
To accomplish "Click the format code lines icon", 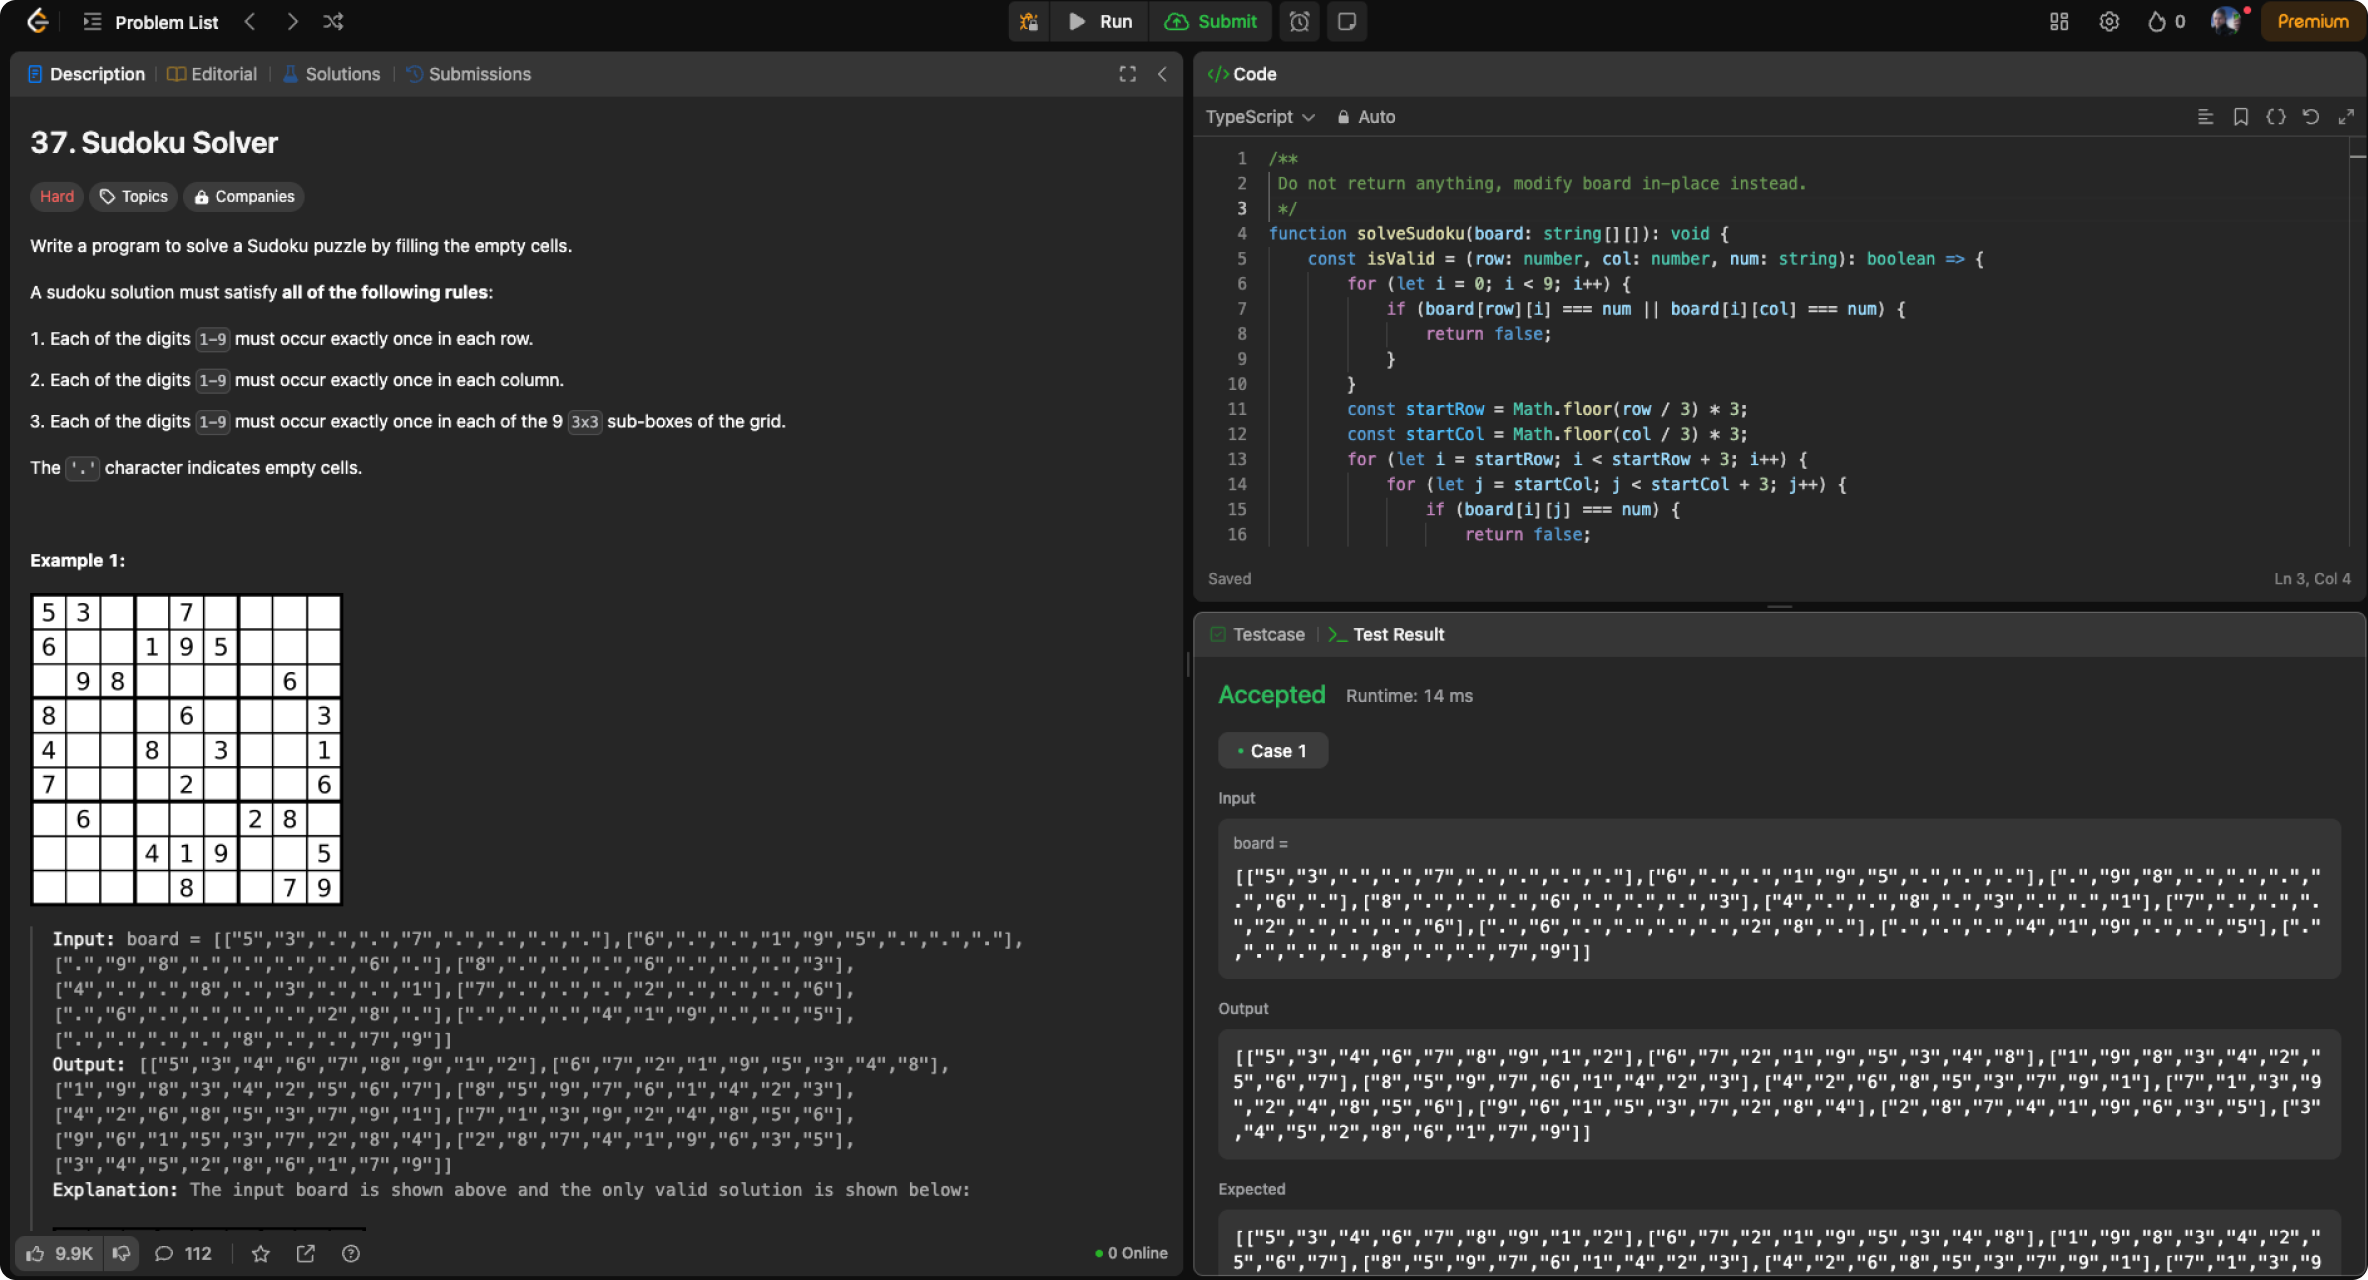I will click(2205, 117).
